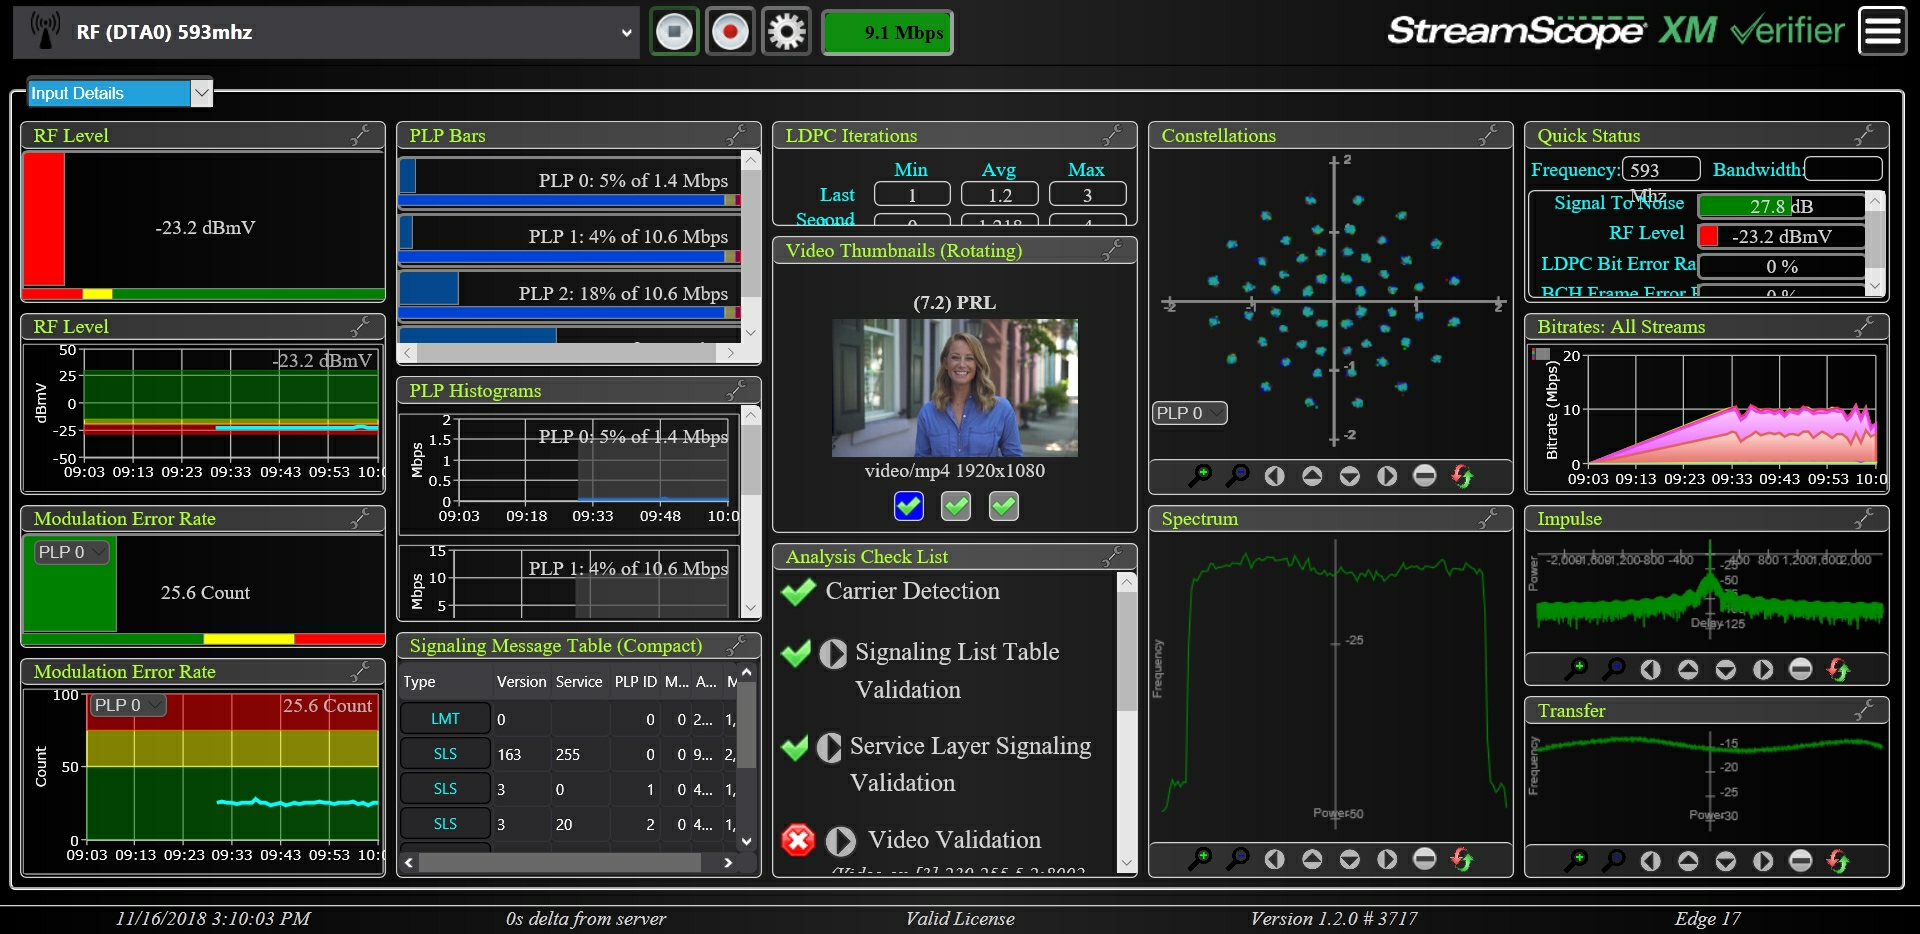The width and height of the screenshot is (1920, 934).
Task: Click the Analysis Check List vertical scrollbar
Action: point(1127,722)
